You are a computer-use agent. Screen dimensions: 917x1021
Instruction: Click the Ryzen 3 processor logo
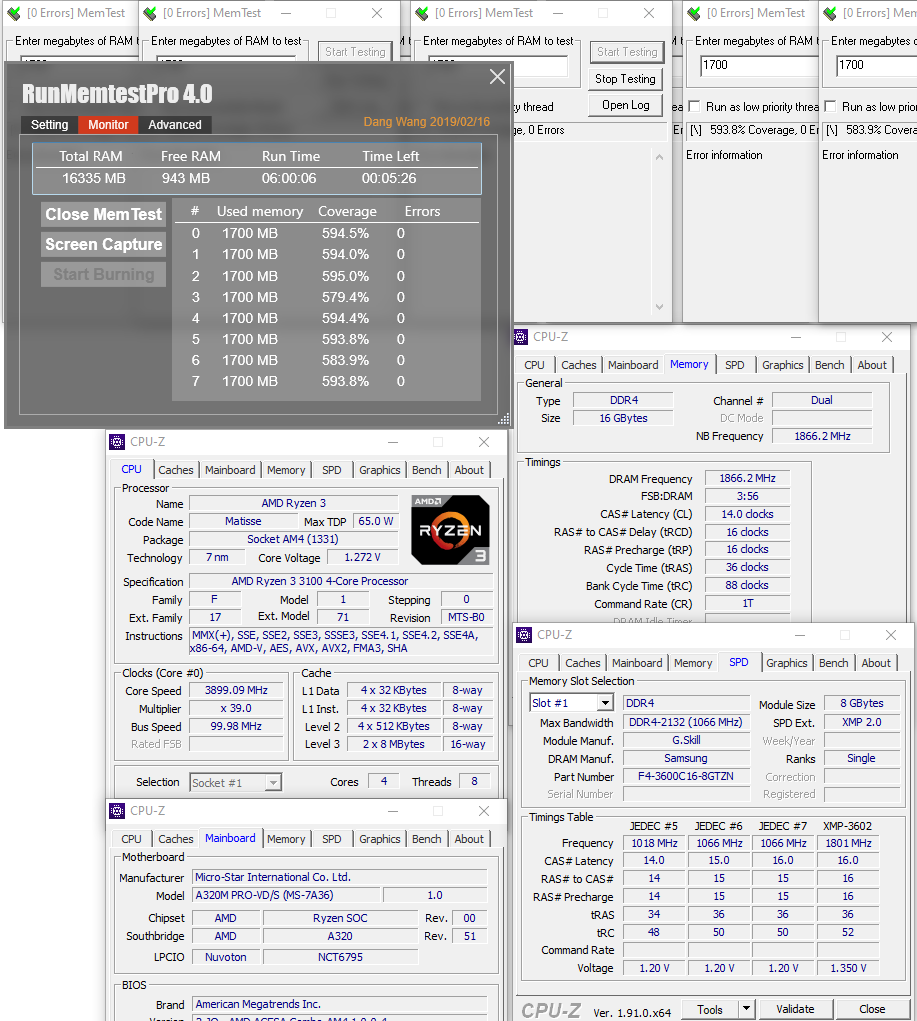[450, 528]
